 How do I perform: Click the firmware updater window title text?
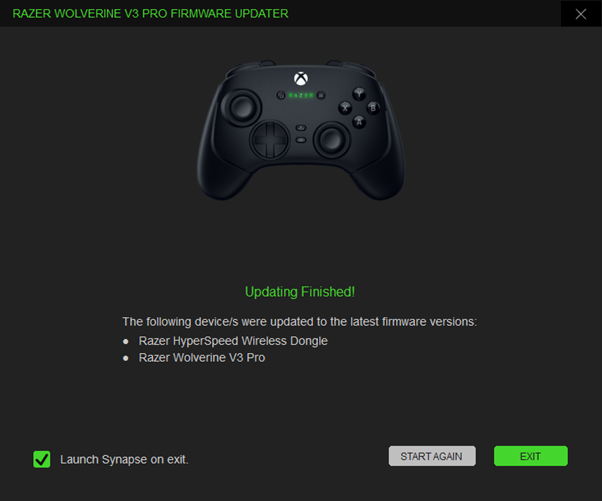(150, 14)
